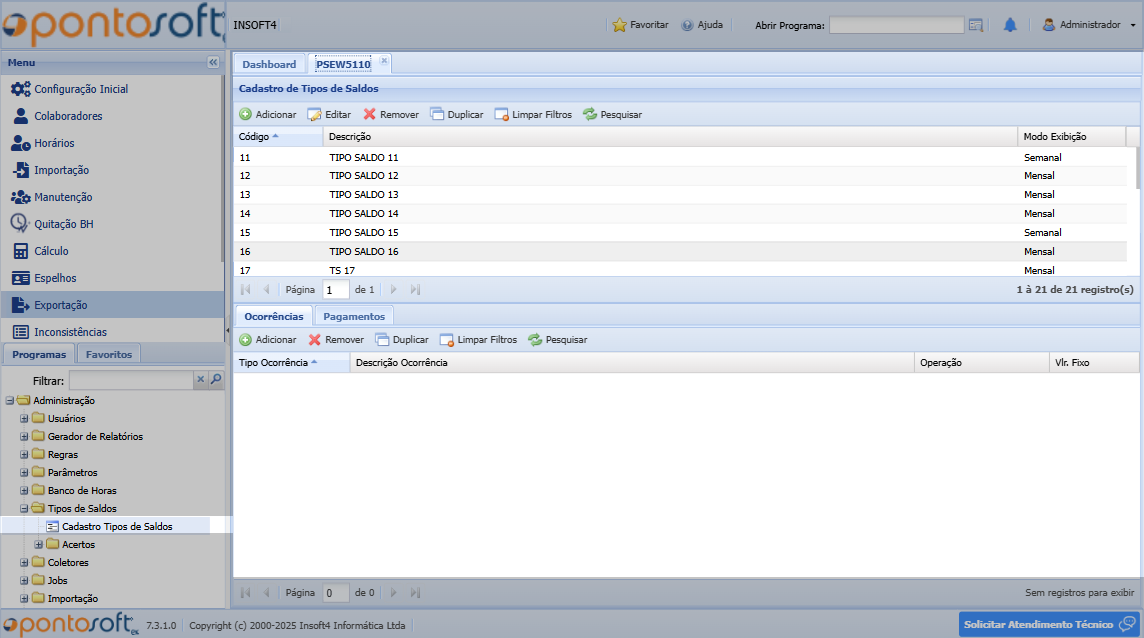Viewport: 1144px width, 638px height.
Task: Click the Favoritar star icon
Action: (x=619, y=25)
